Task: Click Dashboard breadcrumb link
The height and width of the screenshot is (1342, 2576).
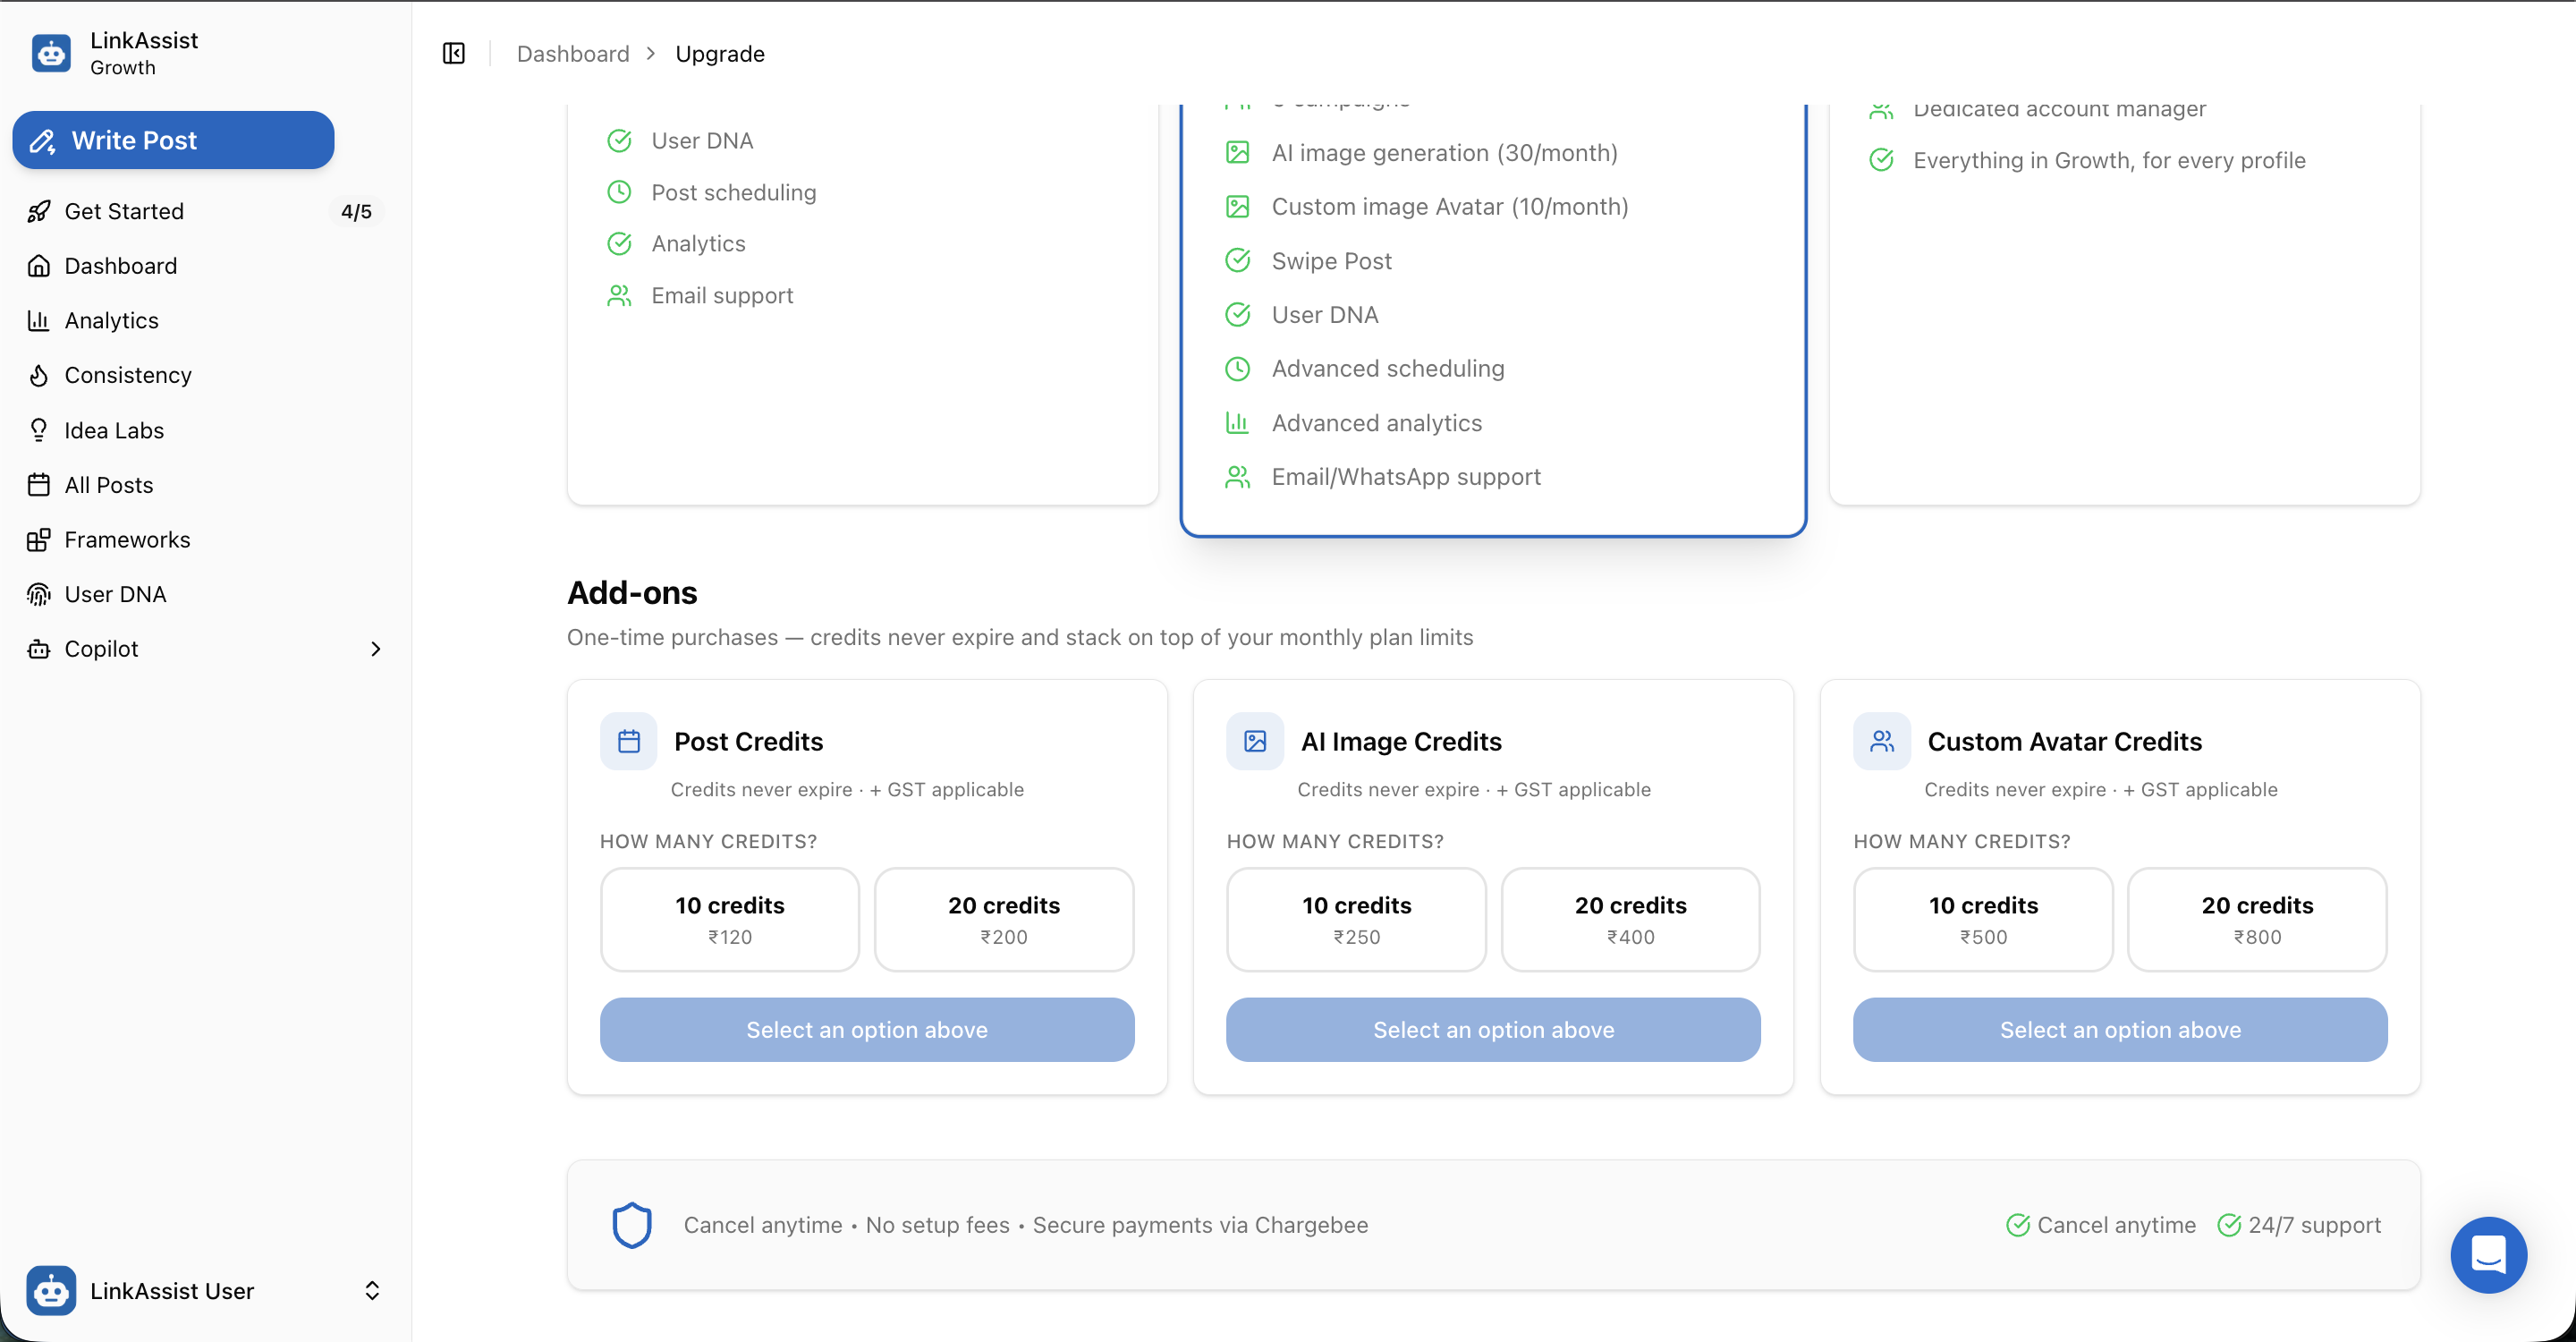Action: coord(573,54)
